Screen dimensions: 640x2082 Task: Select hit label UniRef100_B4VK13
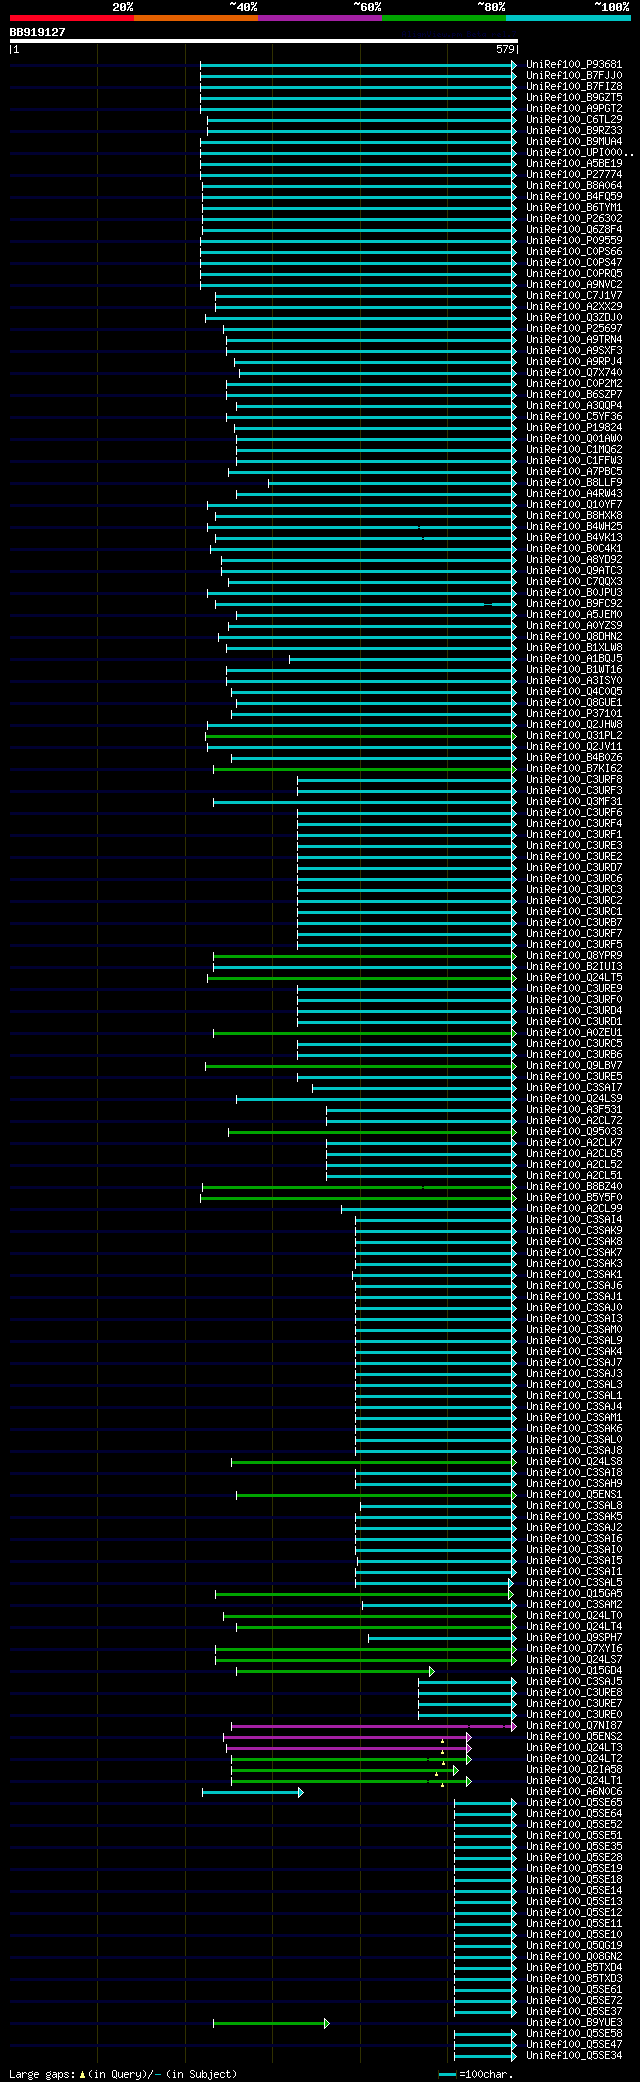pos(574,538)
